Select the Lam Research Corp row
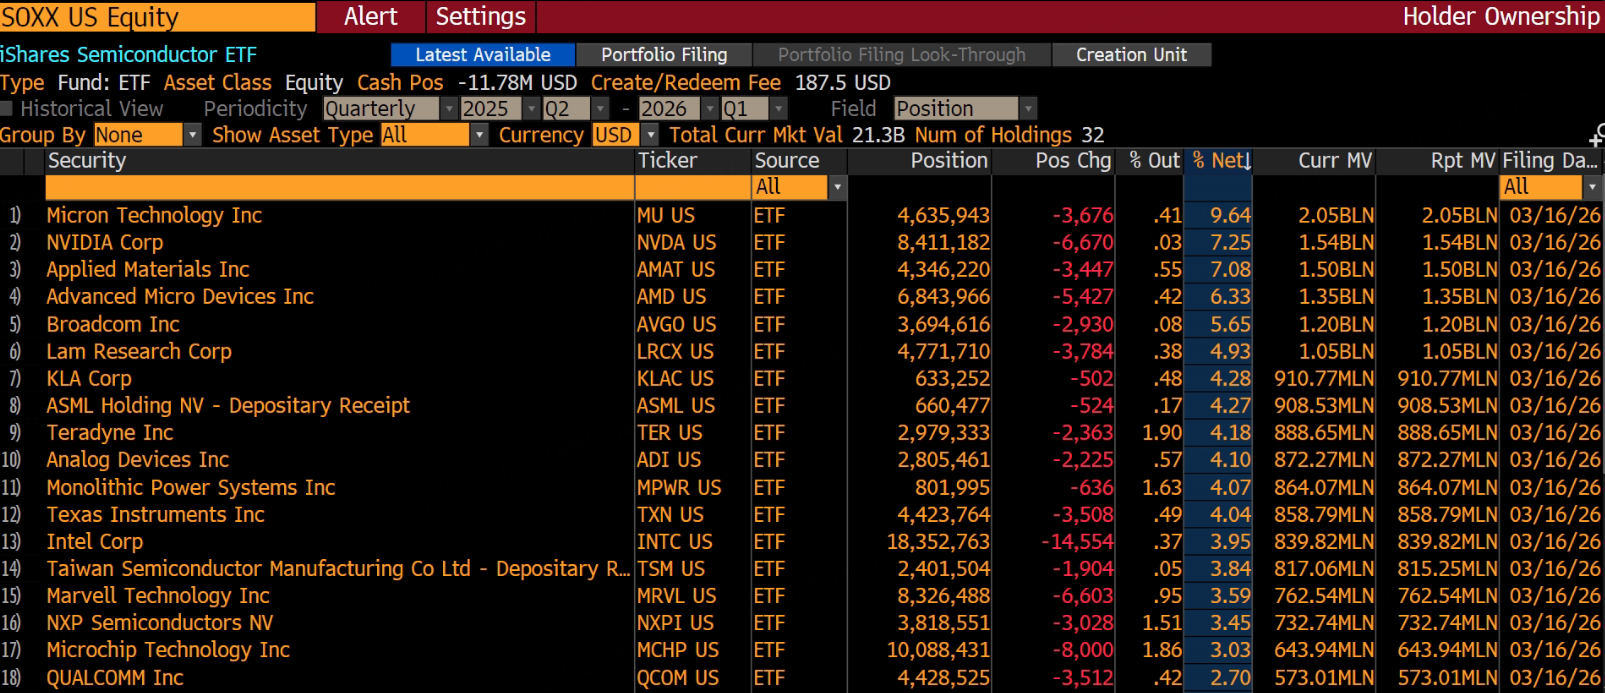This screenshot has width=1605, height=693. (802, 351)
